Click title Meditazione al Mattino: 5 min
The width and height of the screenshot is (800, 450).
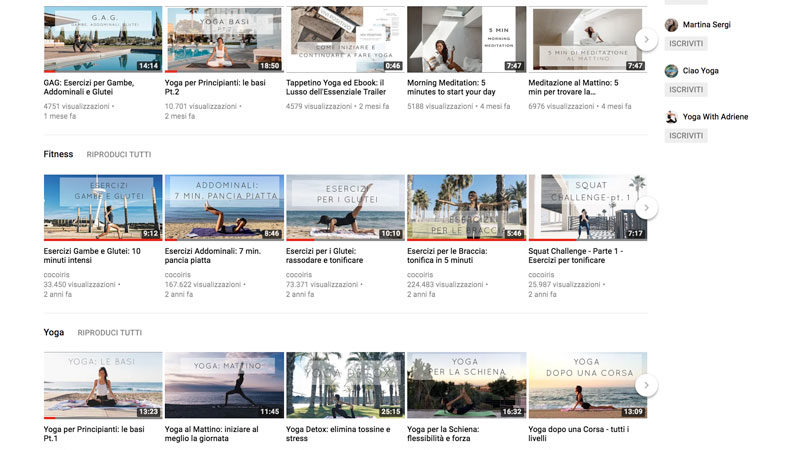point(573,87)
